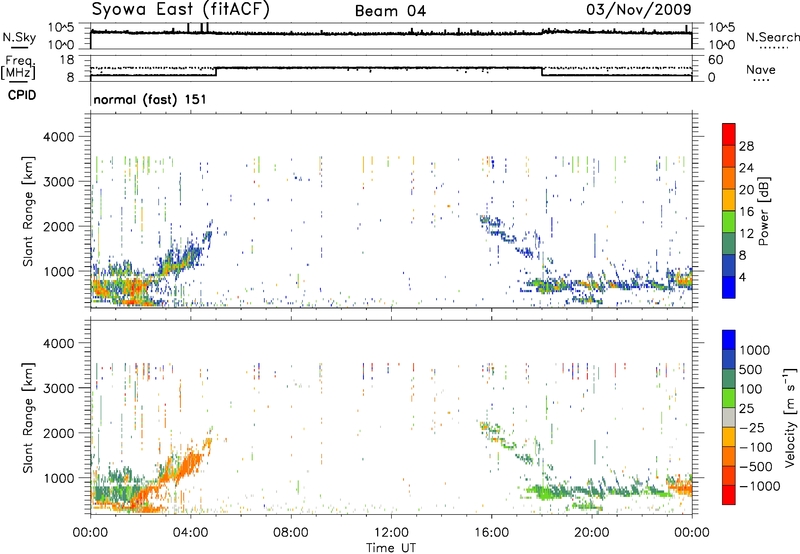Click the 'Nave' legend label
Image resolution: width=800 pixels, height=554 pixels.
pos(761,70)
